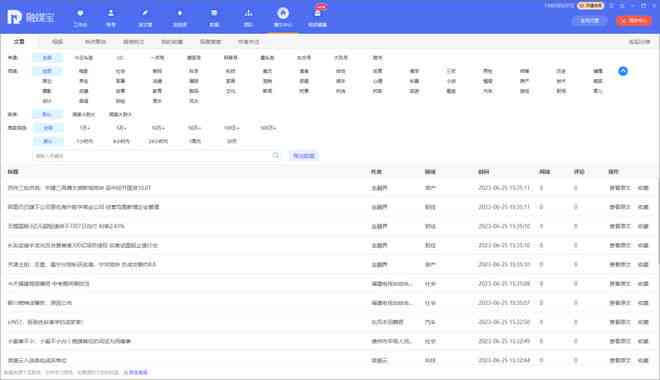Screen dimensions: 660x380
Task: Select the 7天内 time filter
Action: pos(194,141)
